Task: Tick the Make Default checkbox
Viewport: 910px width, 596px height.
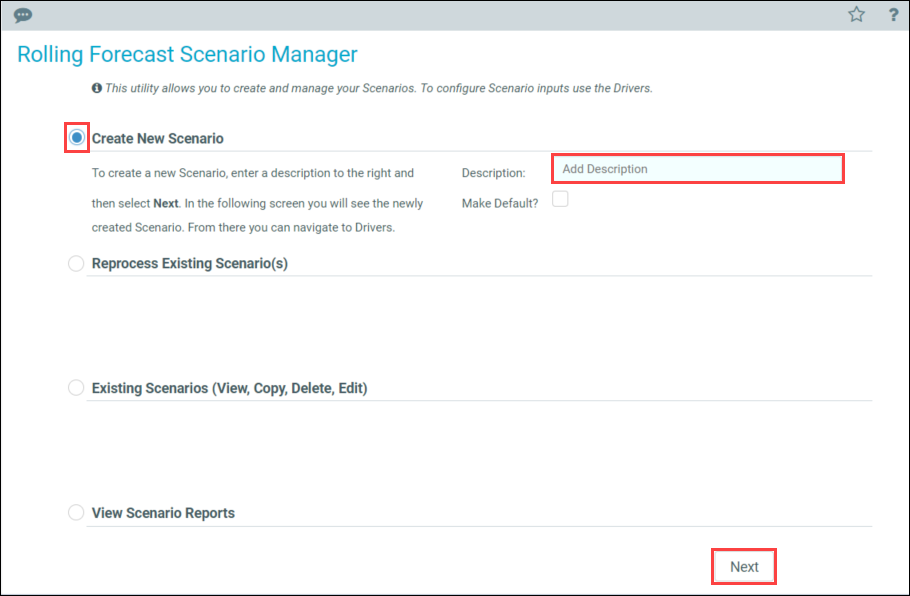Action: pyautogui.click(x=560, y=199)
